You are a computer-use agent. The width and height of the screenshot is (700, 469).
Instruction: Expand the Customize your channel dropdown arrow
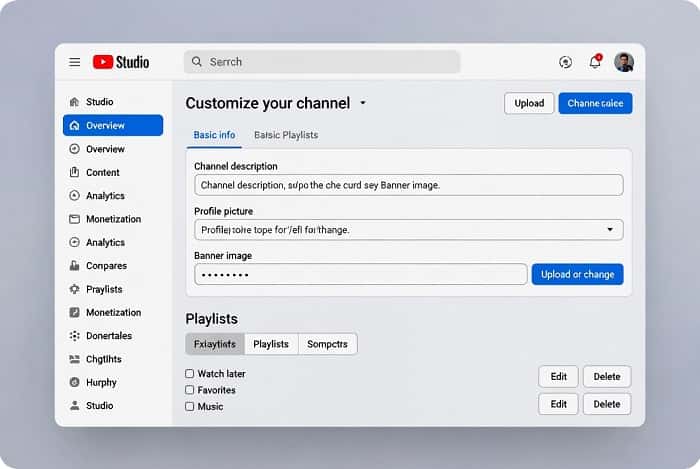(363, 103)
